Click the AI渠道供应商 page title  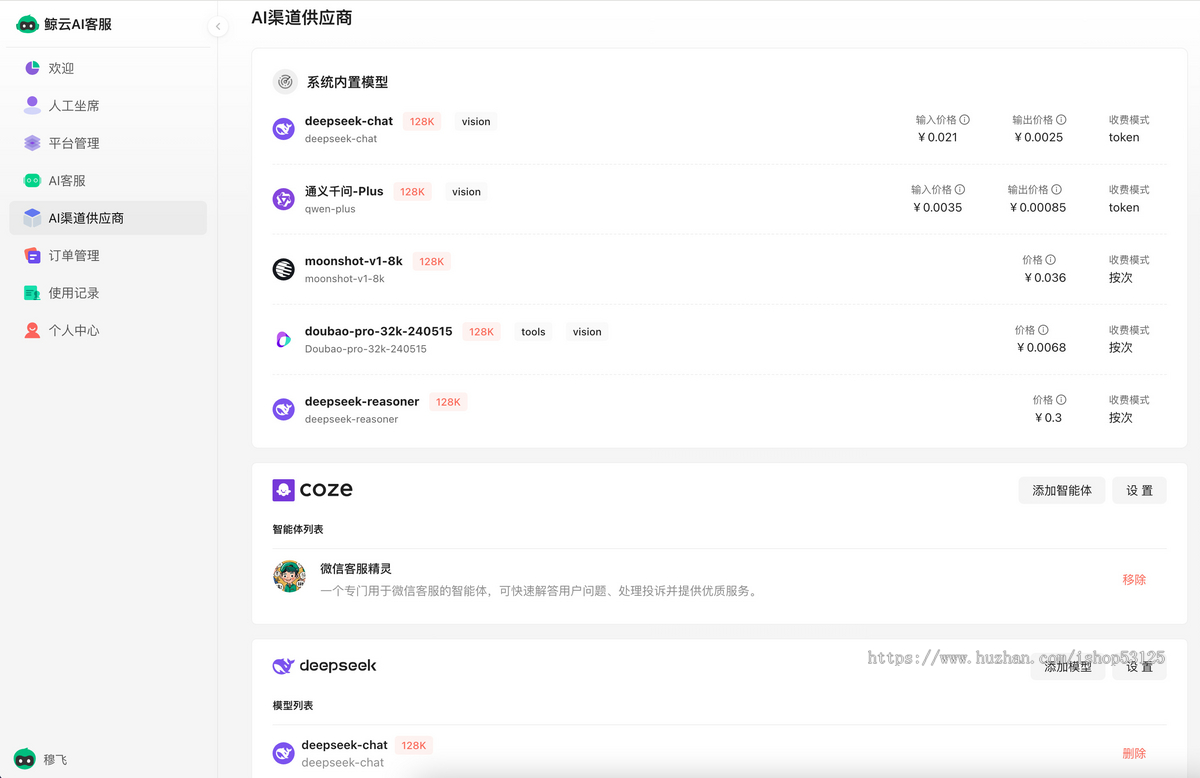(x=302, y=17)
